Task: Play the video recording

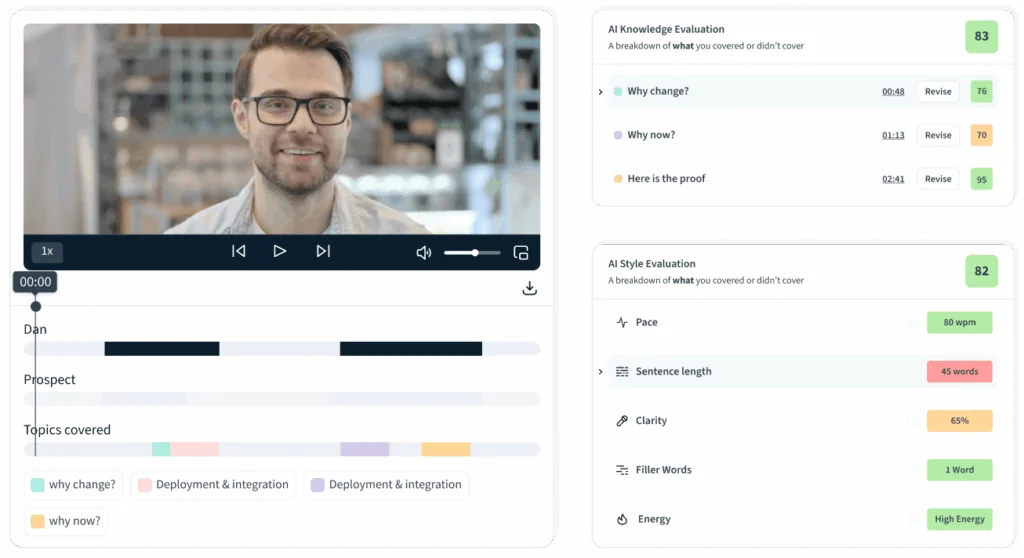Action: coord(280,251)
